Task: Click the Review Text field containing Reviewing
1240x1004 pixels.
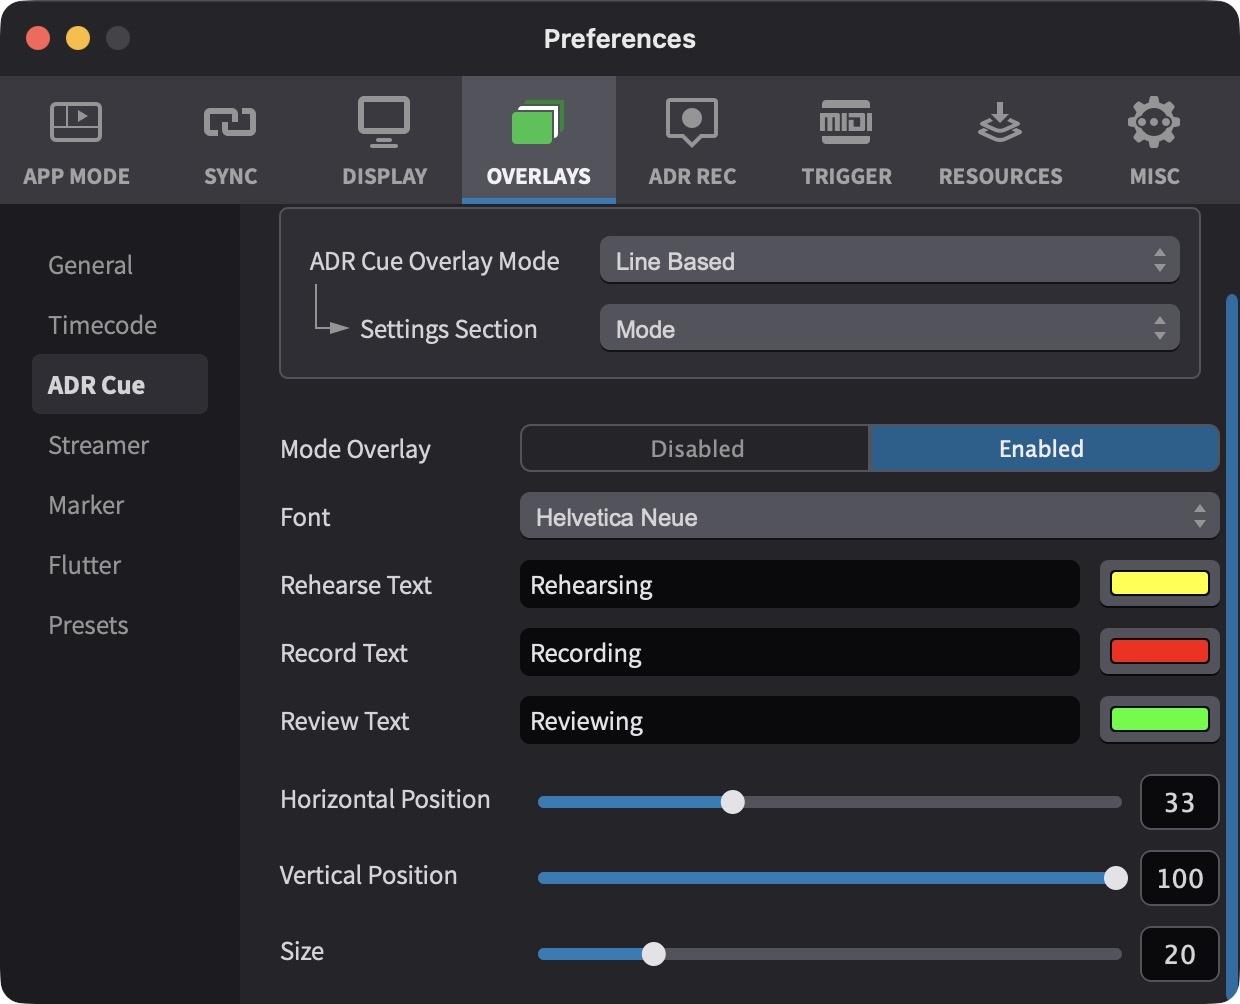Action: [800, 720]
